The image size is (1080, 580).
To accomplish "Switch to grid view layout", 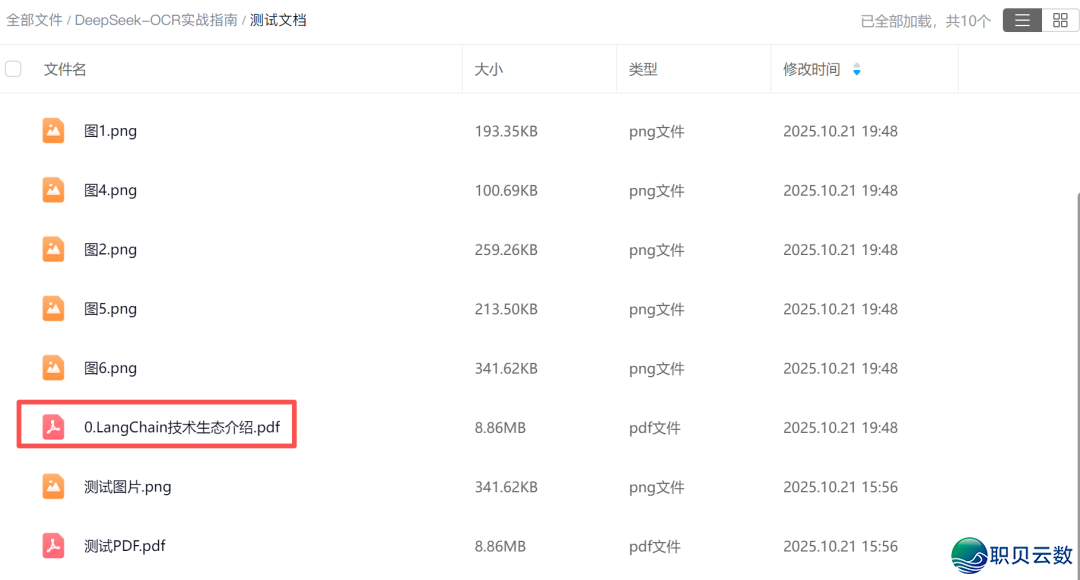I will coord(1060,20).
